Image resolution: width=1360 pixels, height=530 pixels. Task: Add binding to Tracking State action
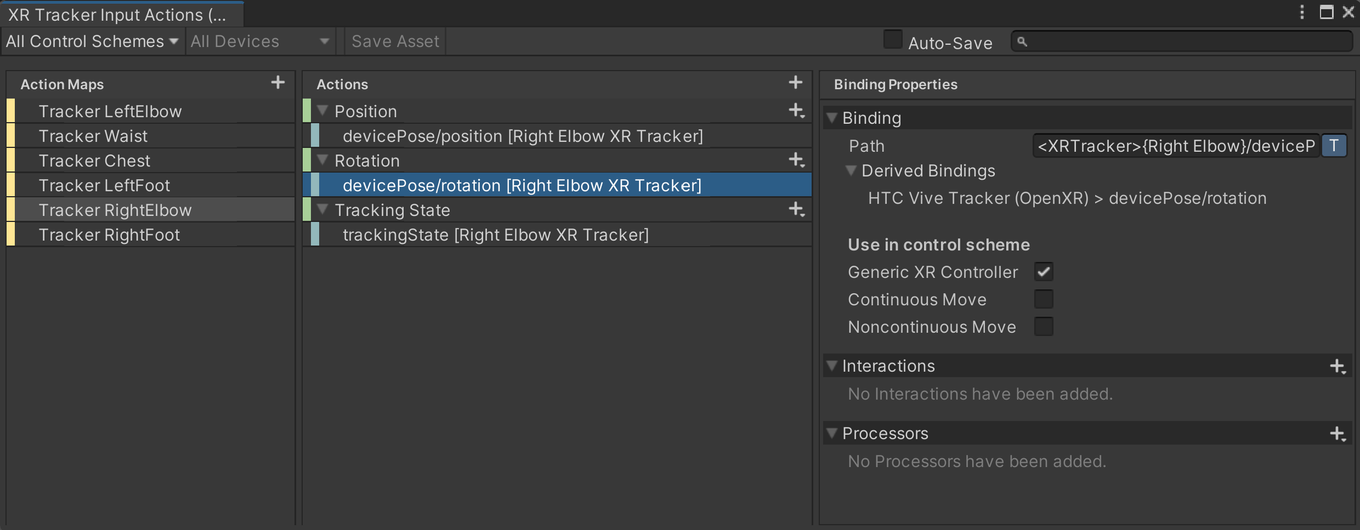tap(796, 210)
